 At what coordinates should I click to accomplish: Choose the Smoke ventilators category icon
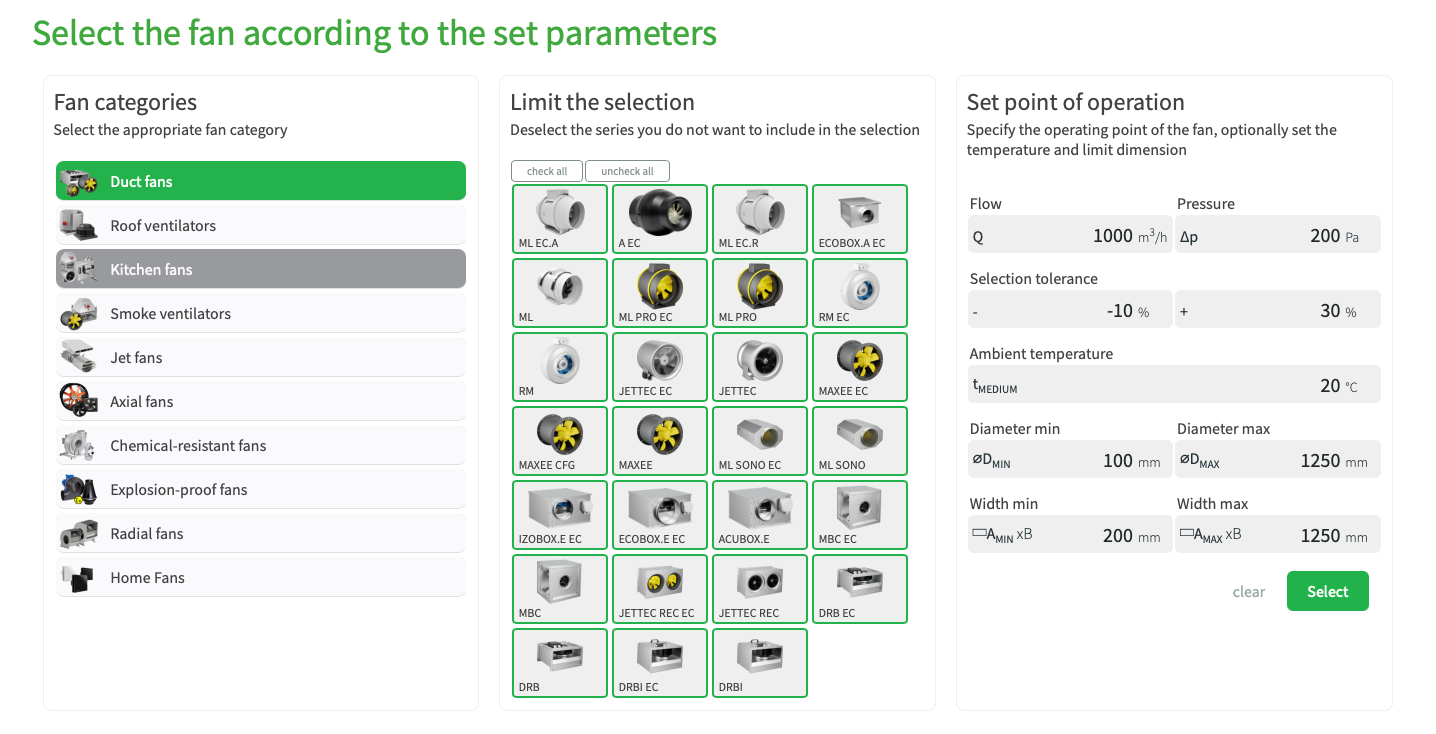click(78, 313)
